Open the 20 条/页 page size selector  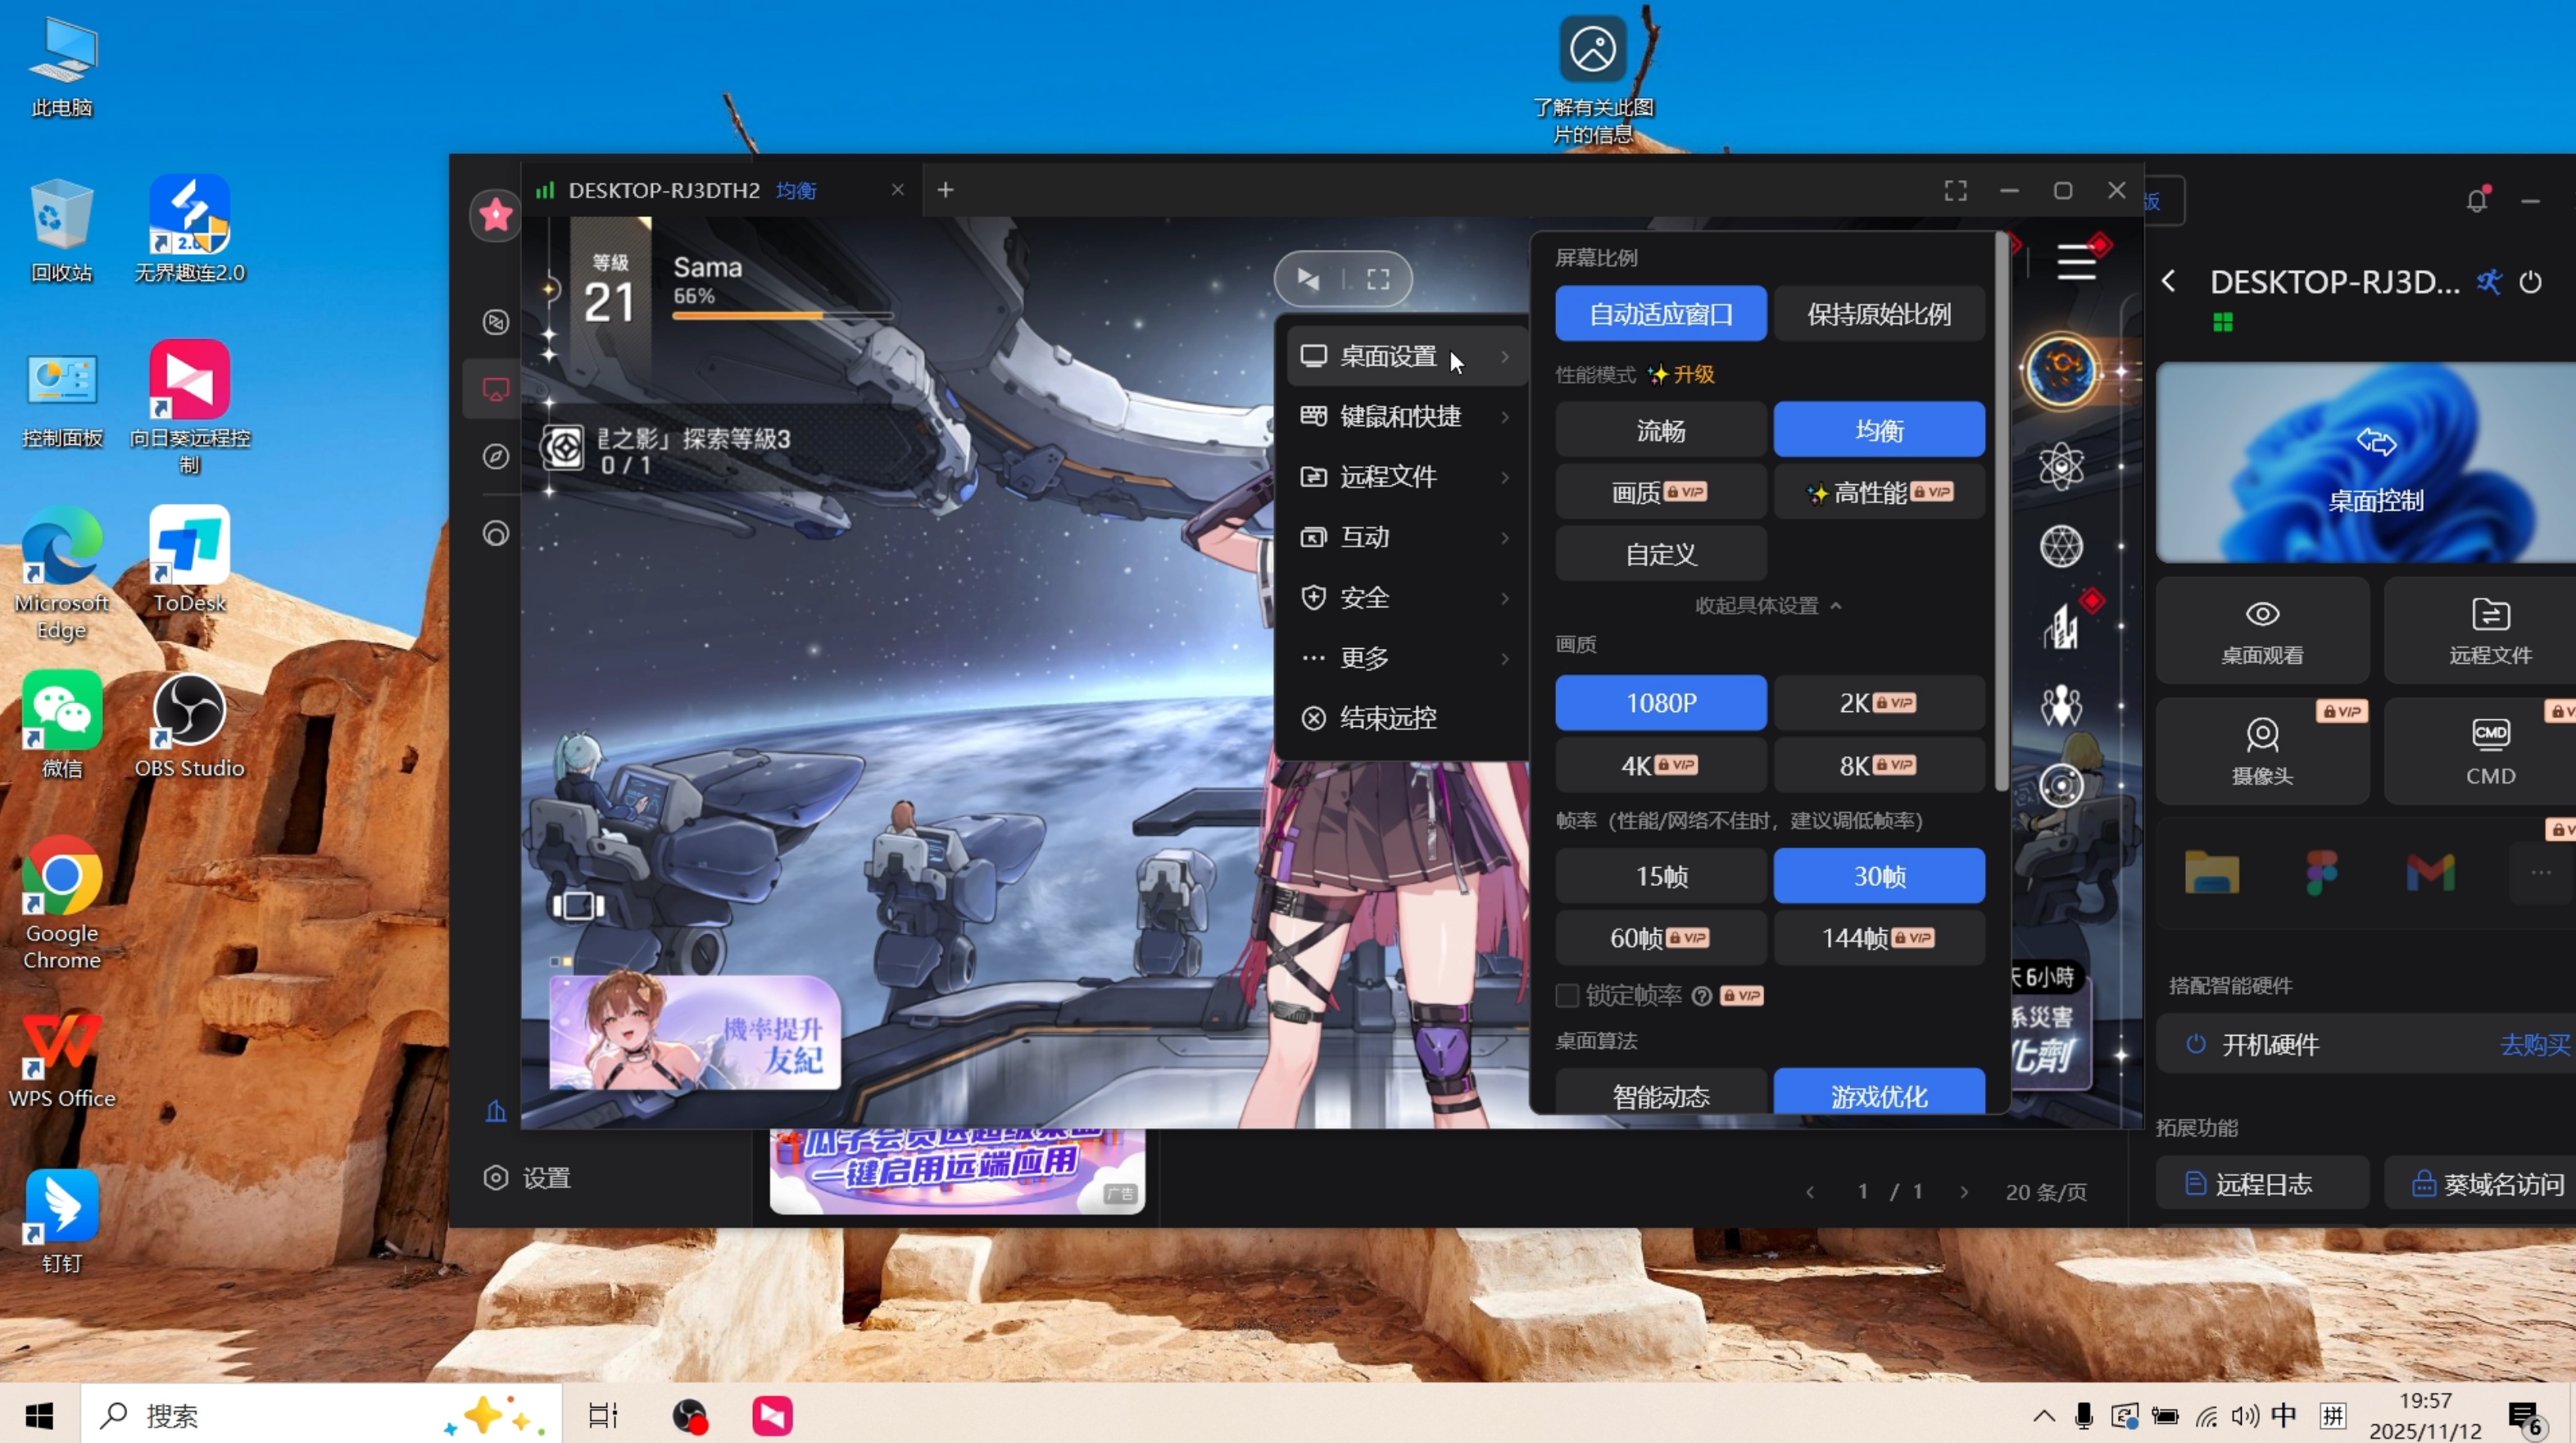point(2045,1191)
